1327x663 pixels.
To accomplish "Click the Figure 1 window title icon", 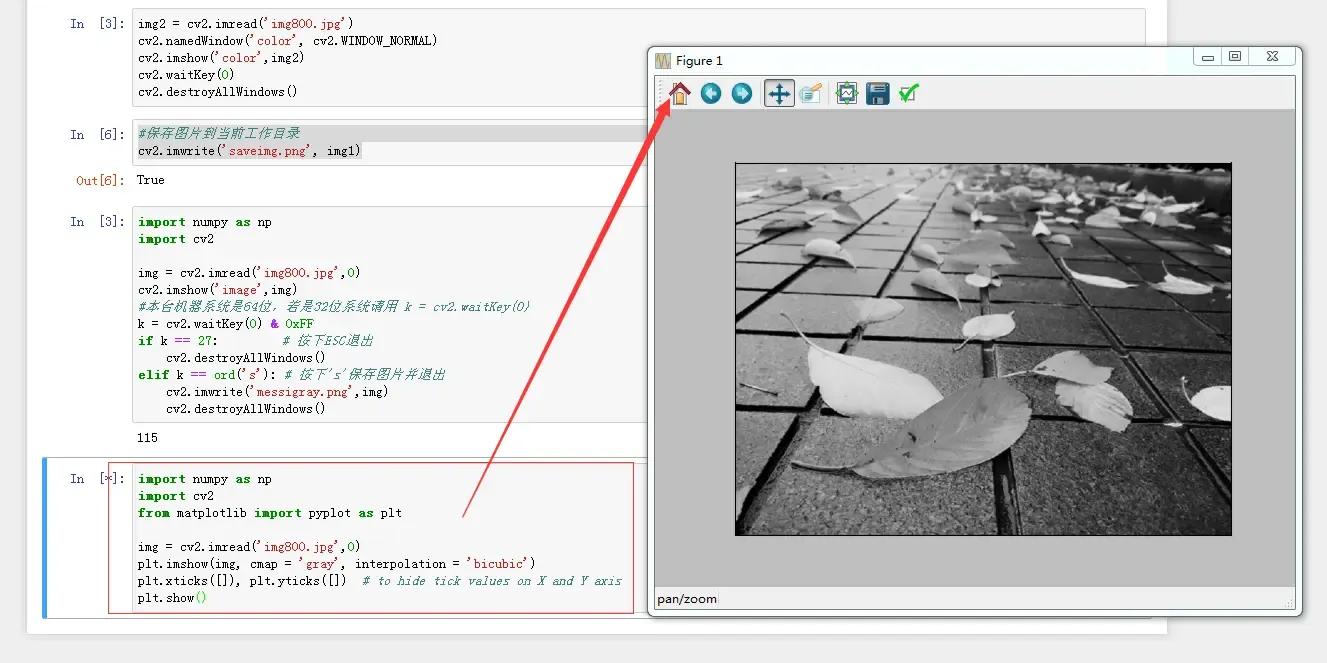I will tap(663, 61).
